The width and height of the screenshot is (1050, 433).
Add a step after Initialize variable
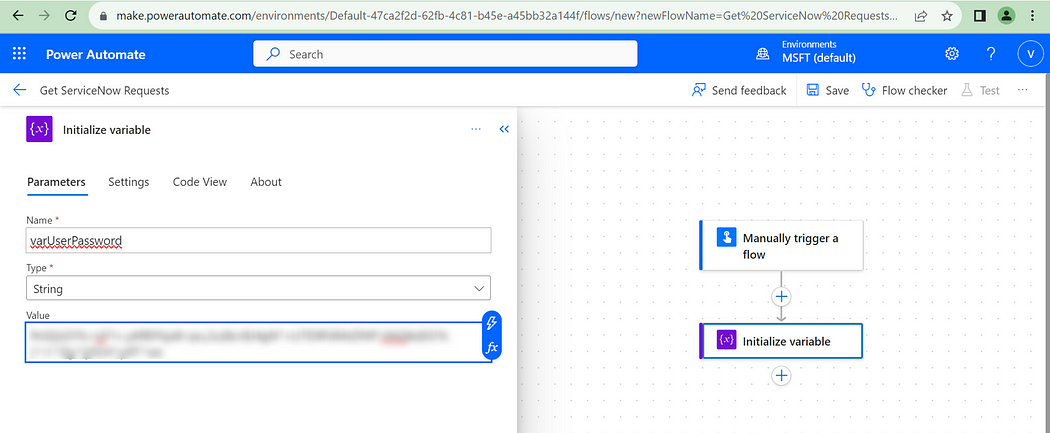click(781, 375)
